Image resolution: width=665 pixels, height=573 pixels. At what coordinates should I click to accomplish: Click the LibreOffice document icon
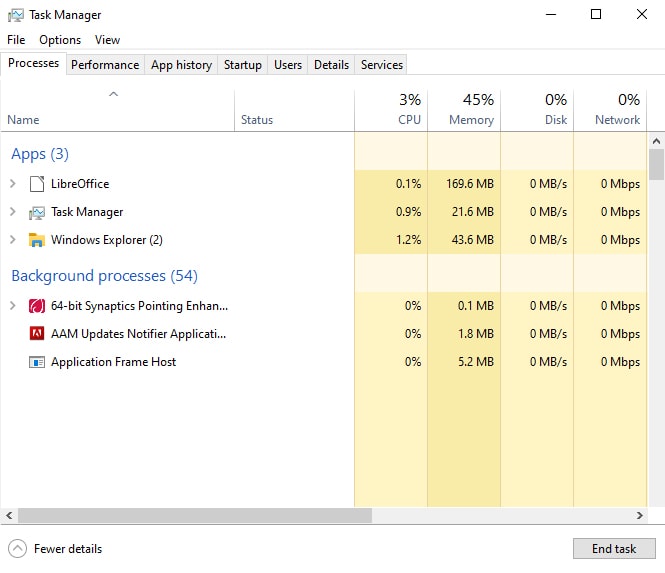37,184
